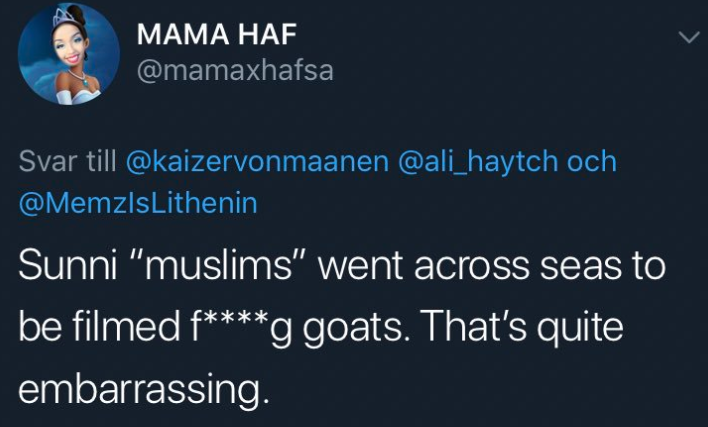
Task: Visit the @ali_haytch profile mention
Action: 478,162
